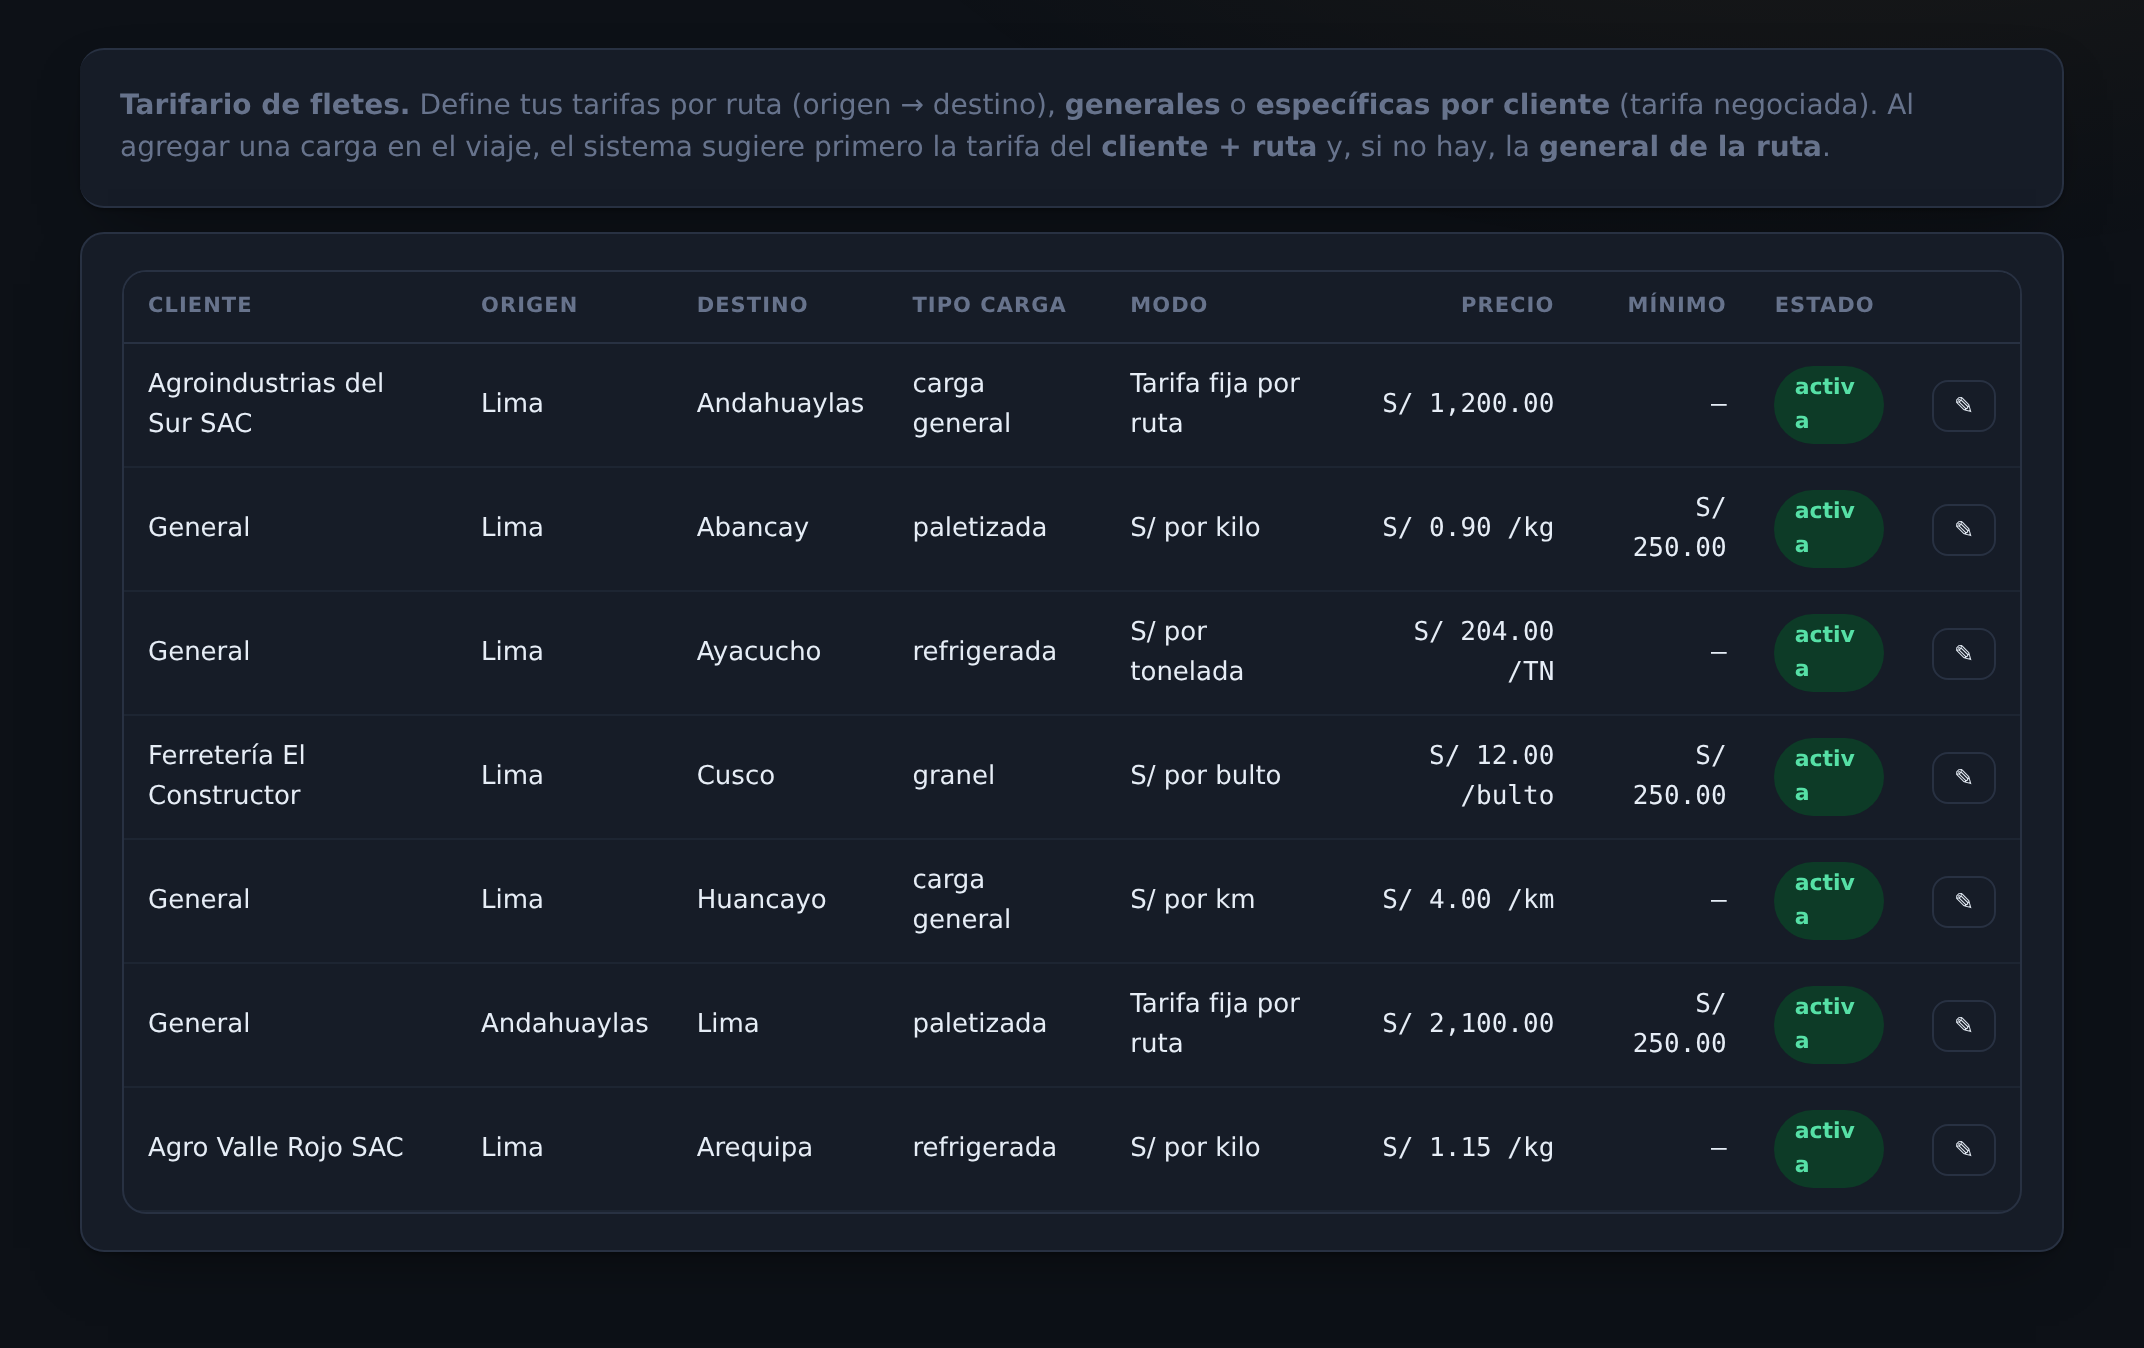Click activa status for Abancay row
The image size is (2144, 1348).
(1828, 529)
